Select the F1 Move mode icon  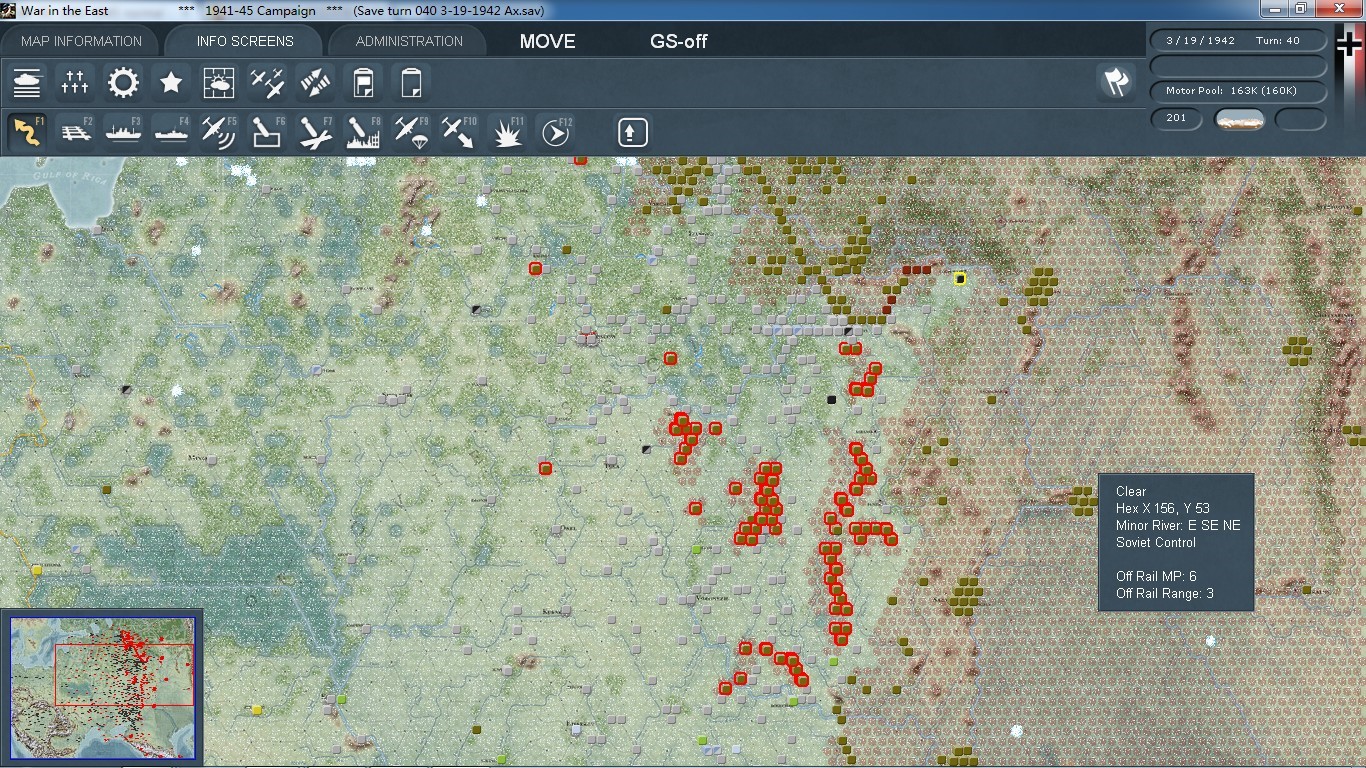coord(27,132)
